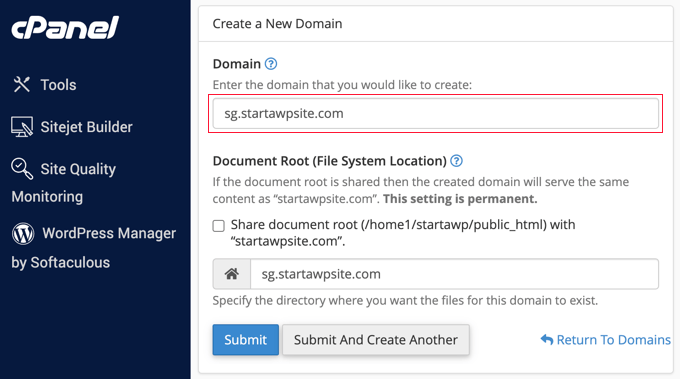Open Sitejet Builder in sidebar

(x=72, y=127)
